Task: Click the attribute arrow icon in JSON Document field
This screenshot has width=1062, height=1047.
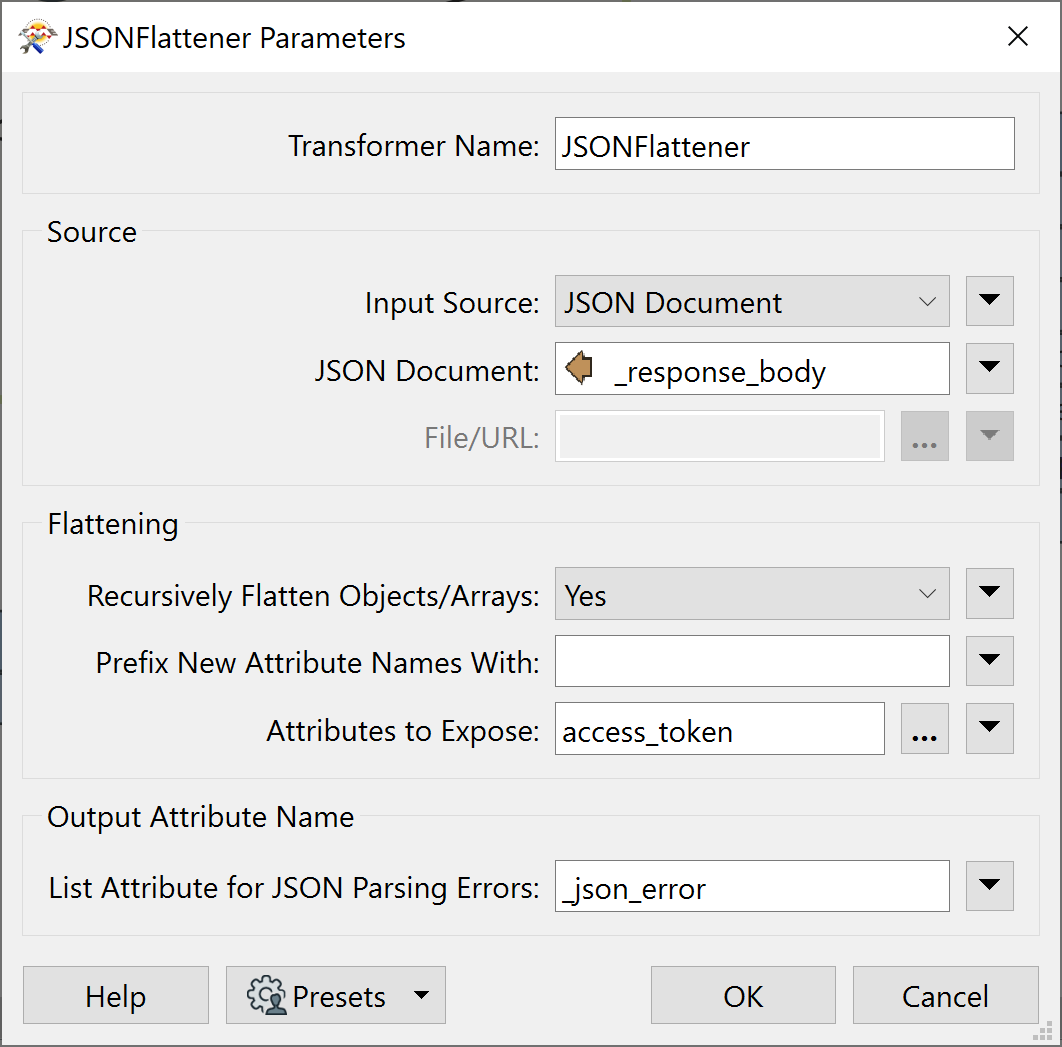Action: click(x=579, y=370)
